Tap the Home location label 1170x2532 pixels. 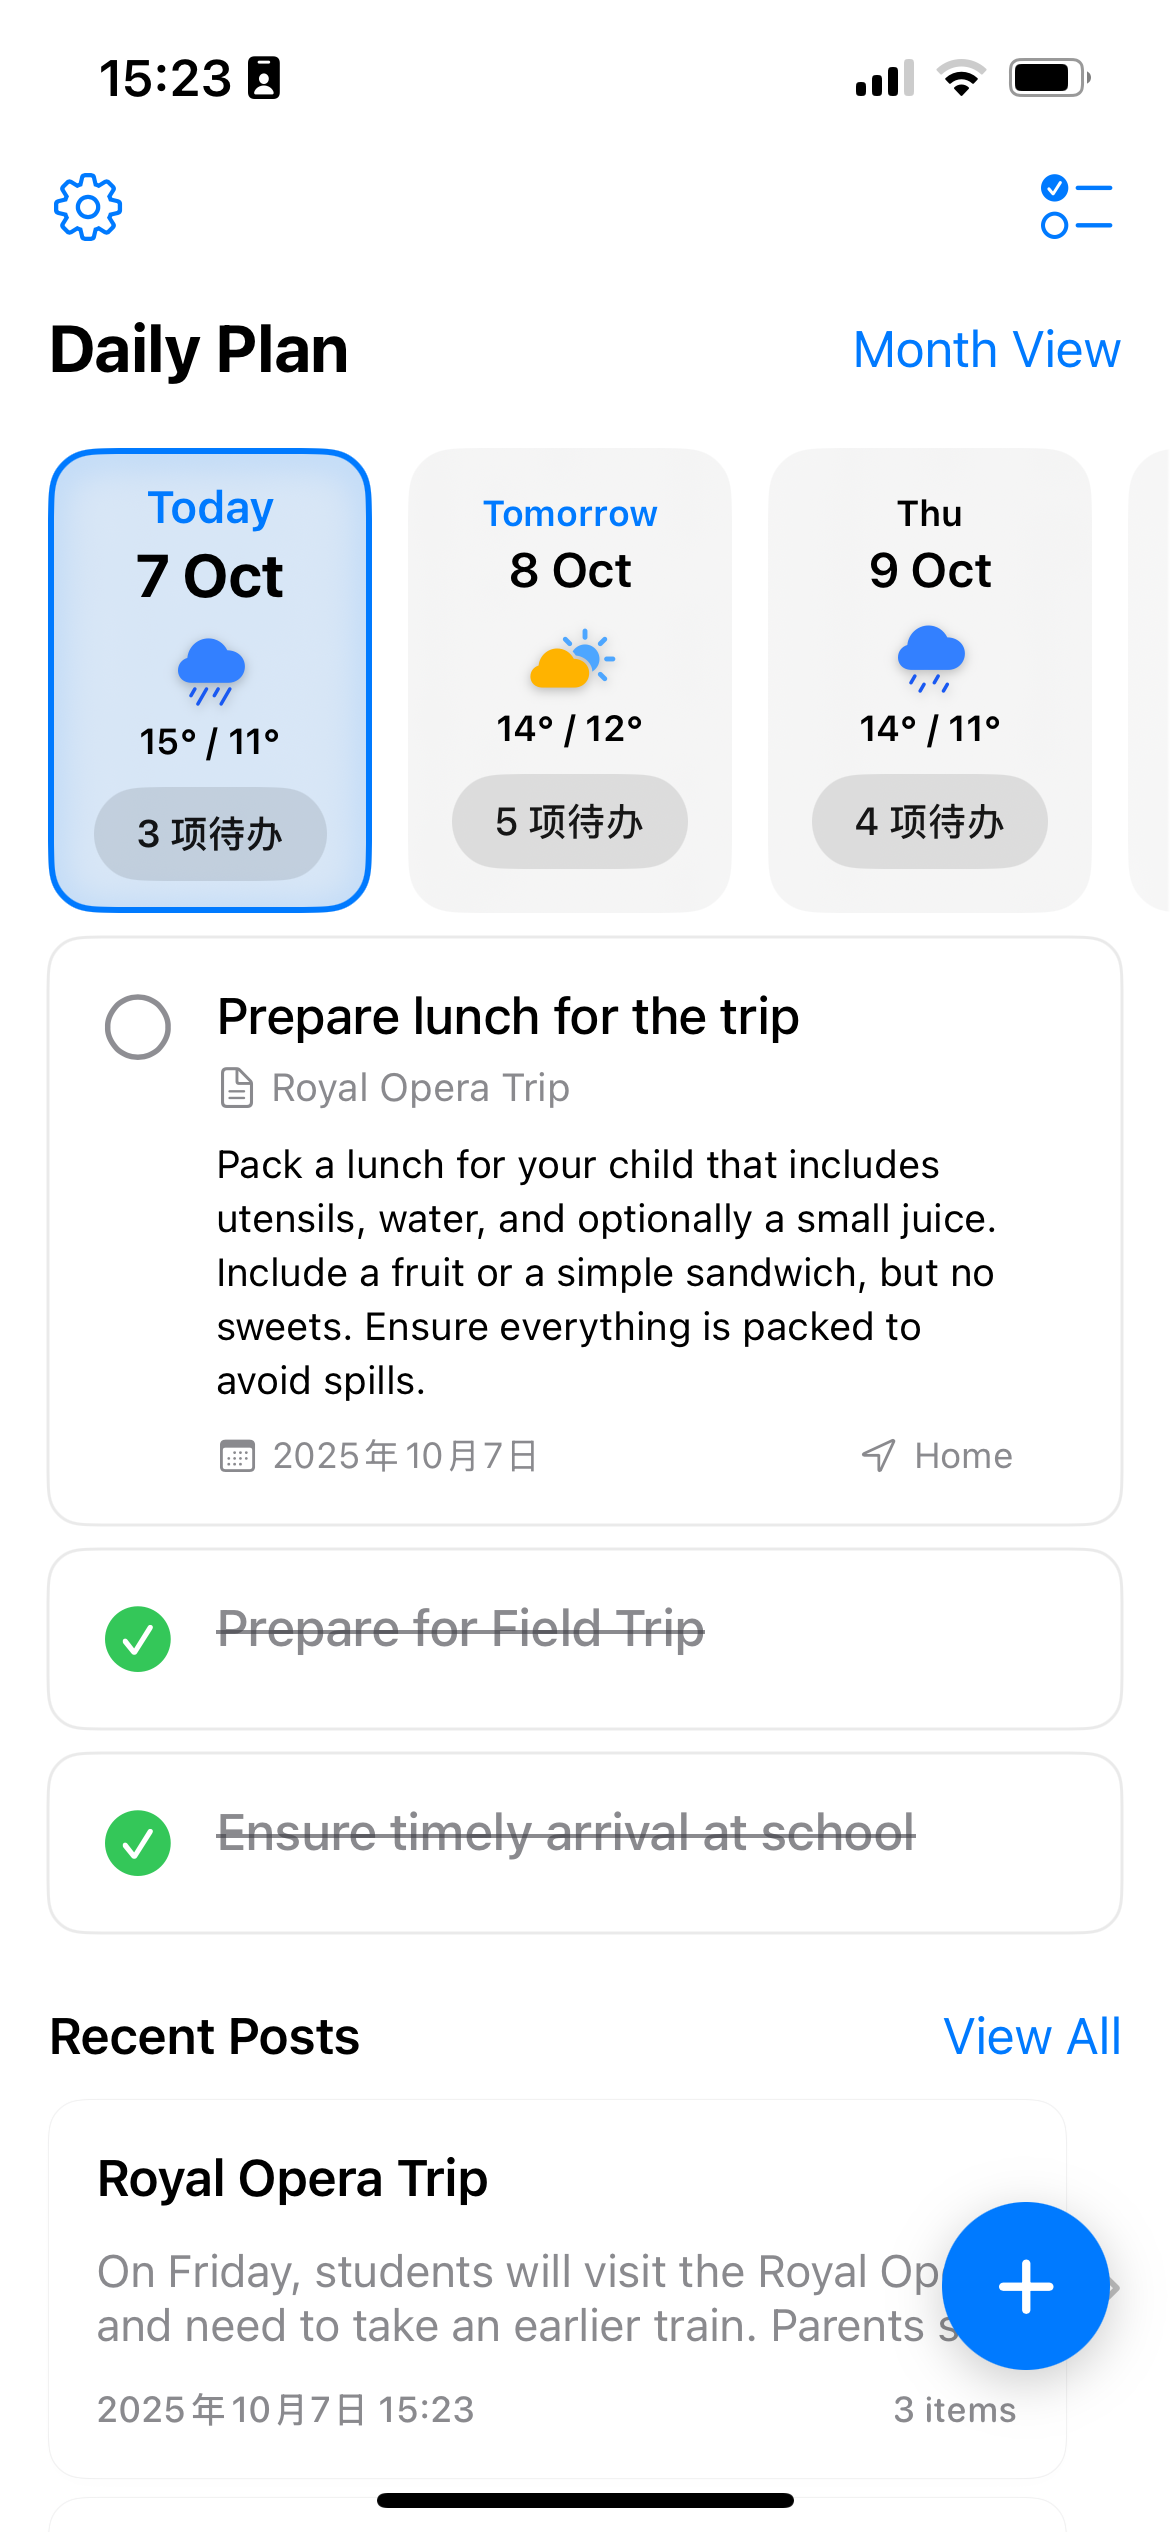click(x=963, y=1456)
